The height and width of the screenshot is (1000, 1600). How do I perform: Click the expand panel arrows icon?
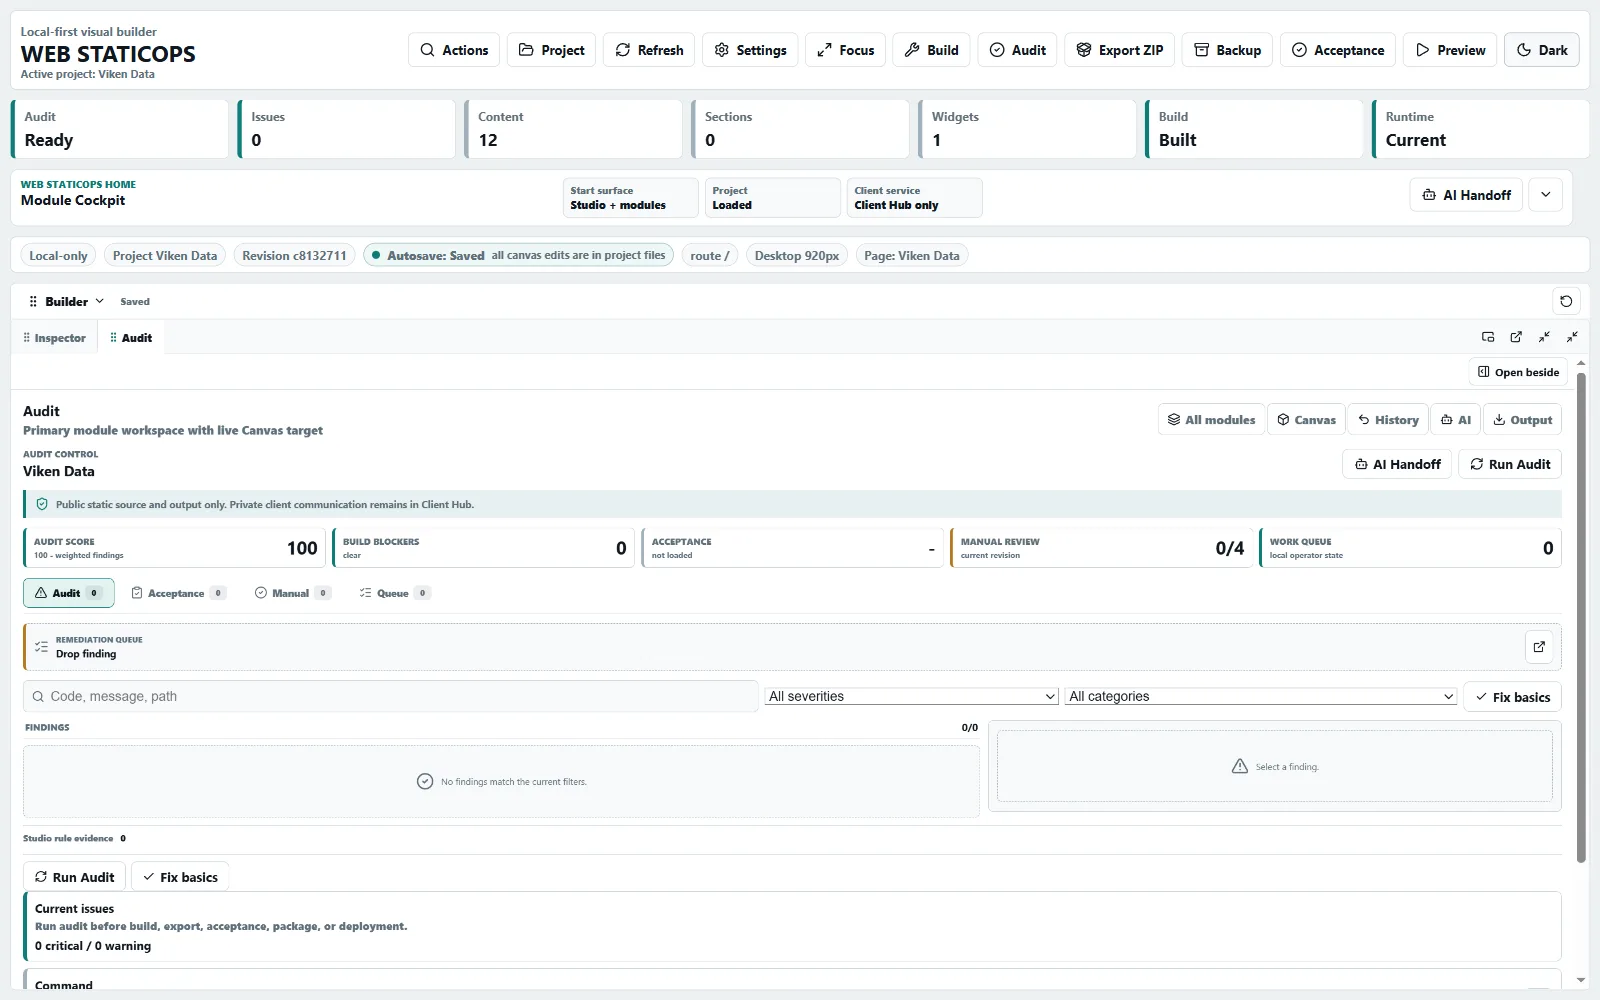tap(1544, 337)
